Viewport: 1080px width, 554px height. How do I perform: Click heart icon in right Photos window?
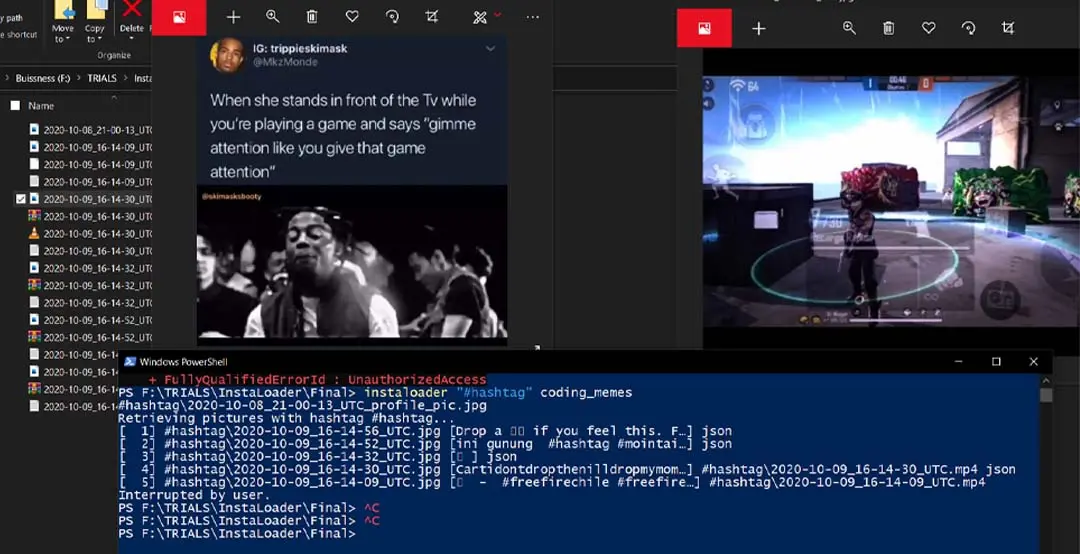tap(928, 28)
